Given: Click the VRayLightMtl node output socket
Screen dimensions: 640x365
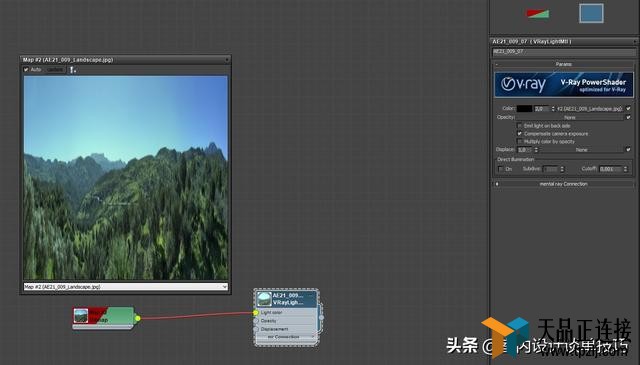Looking at the screenshot, I should [321, 317].
